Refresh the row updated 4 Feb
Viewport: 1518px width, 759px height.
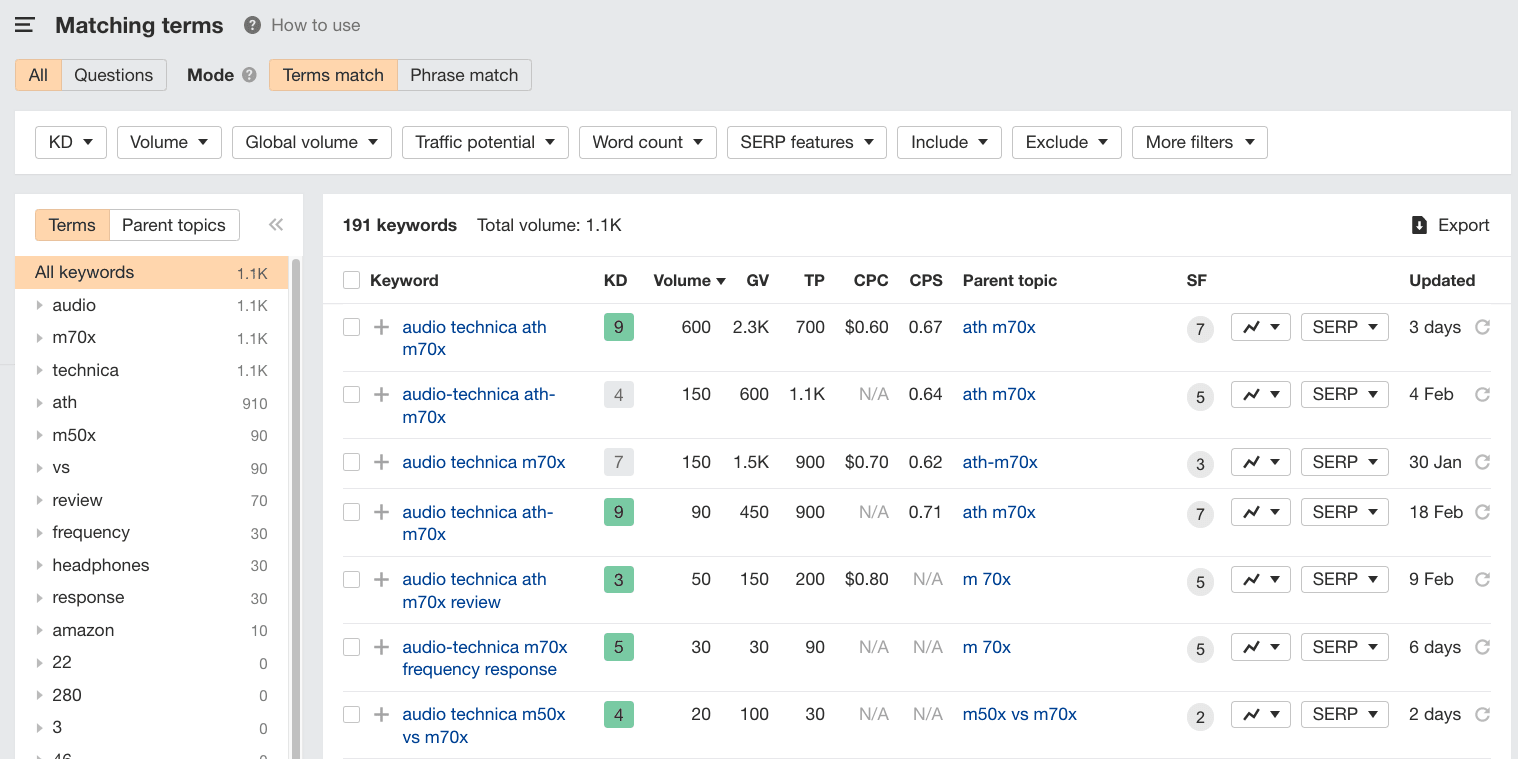pyautogui.click(x=1483, y=394)
